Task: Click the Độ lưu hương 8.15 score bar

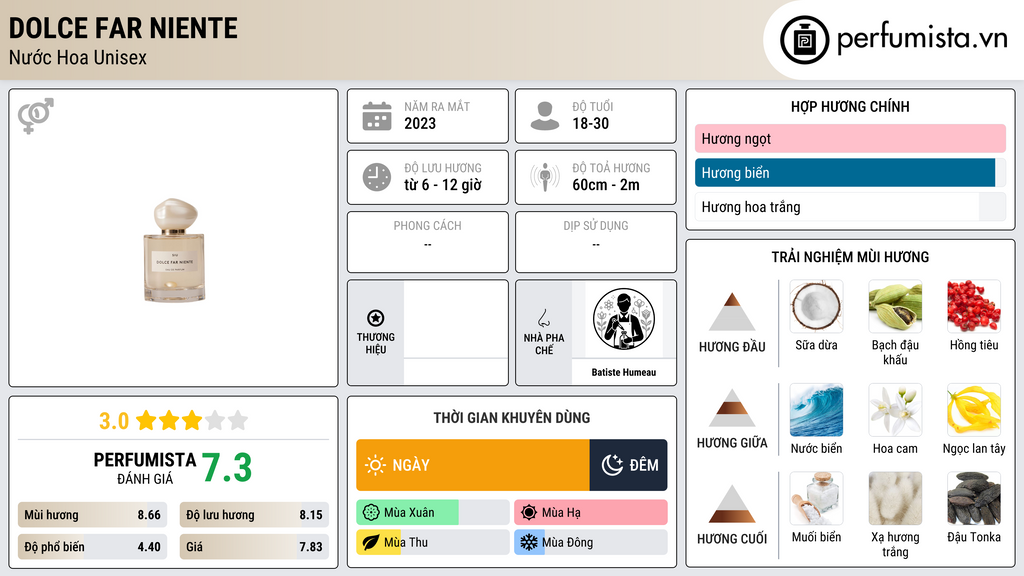Action: pos(254,515)
